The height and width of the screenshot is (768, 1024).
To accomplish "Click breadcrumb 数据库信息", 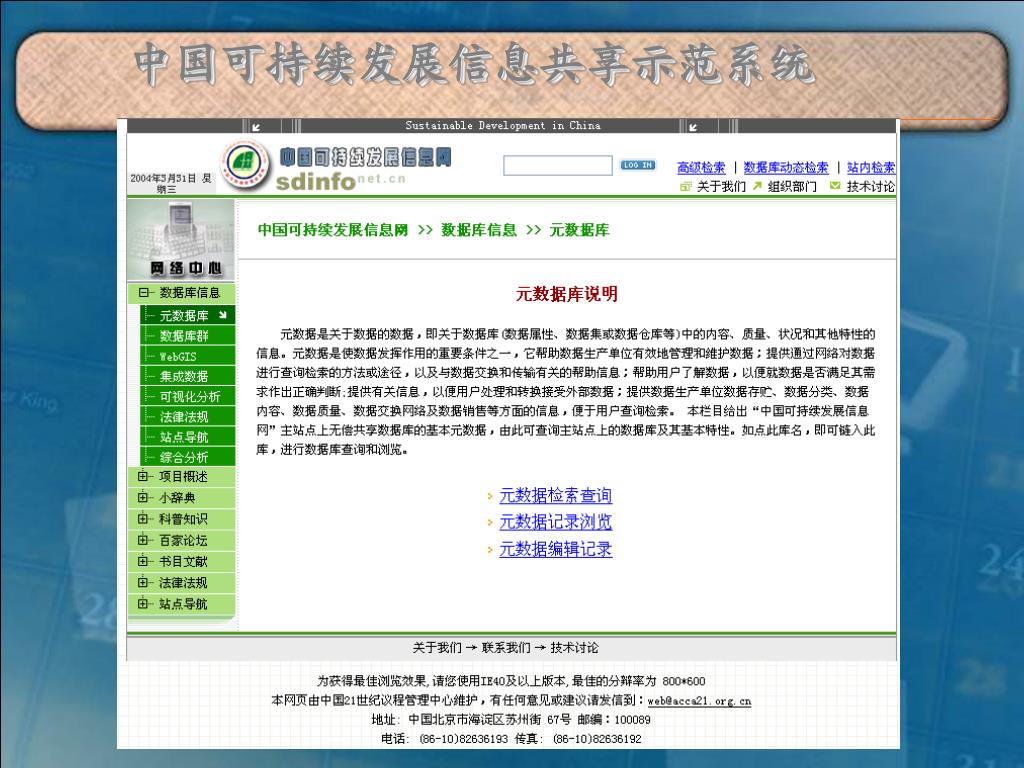I will 479,230.
